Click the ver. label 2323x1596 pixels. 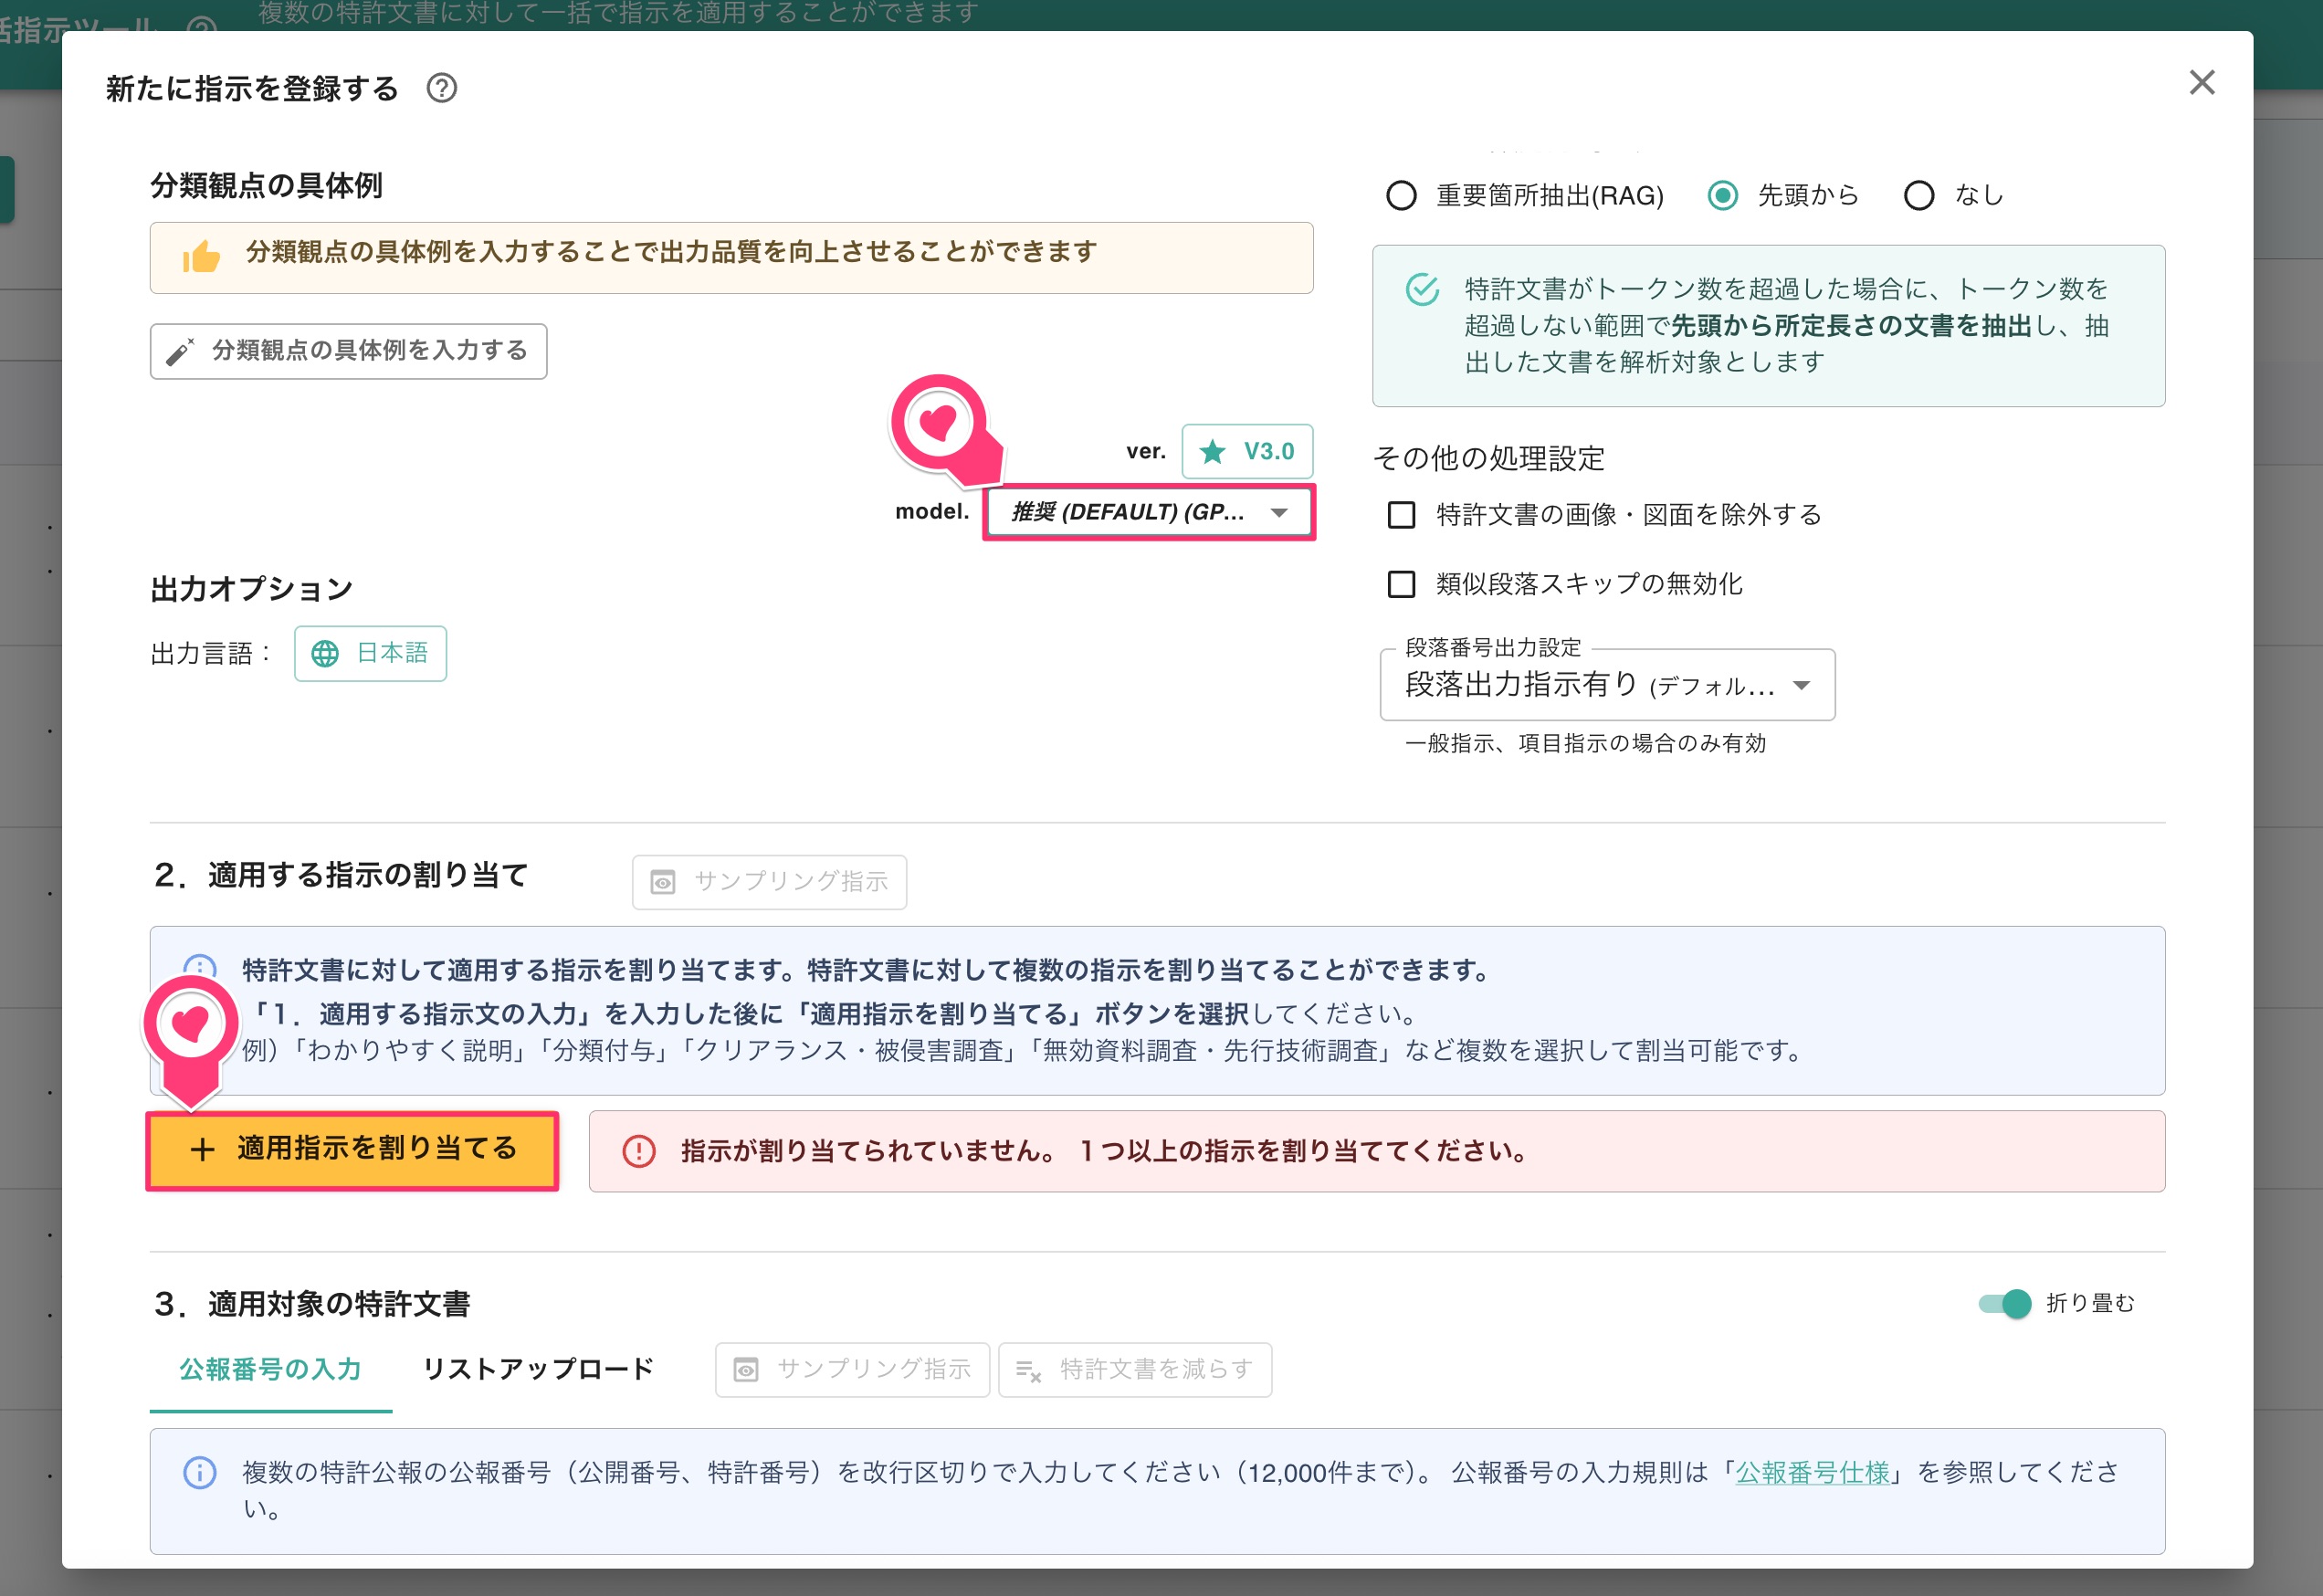1146,451
